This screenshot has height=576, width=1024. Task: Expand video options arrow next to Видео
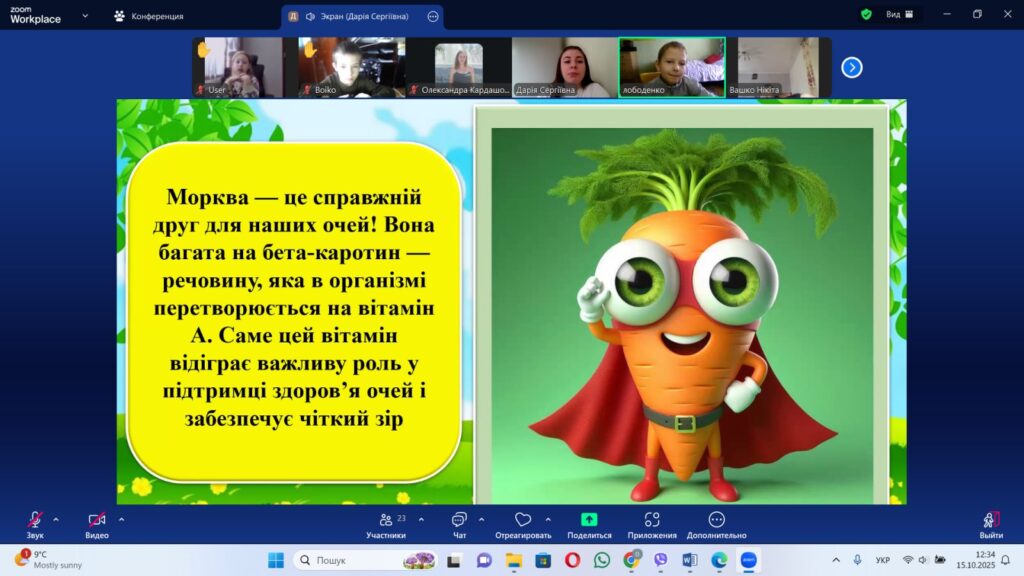click(121, 519)
